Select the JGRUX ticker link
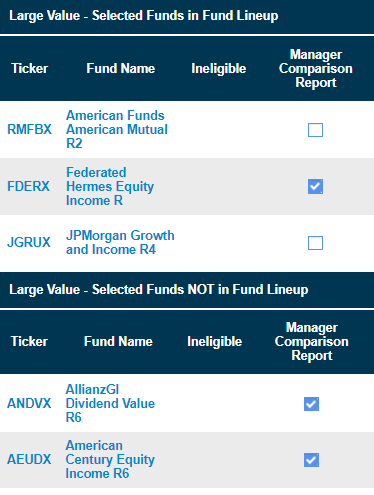This screenshot has width=374, height=495. click(x=29, y=242)
